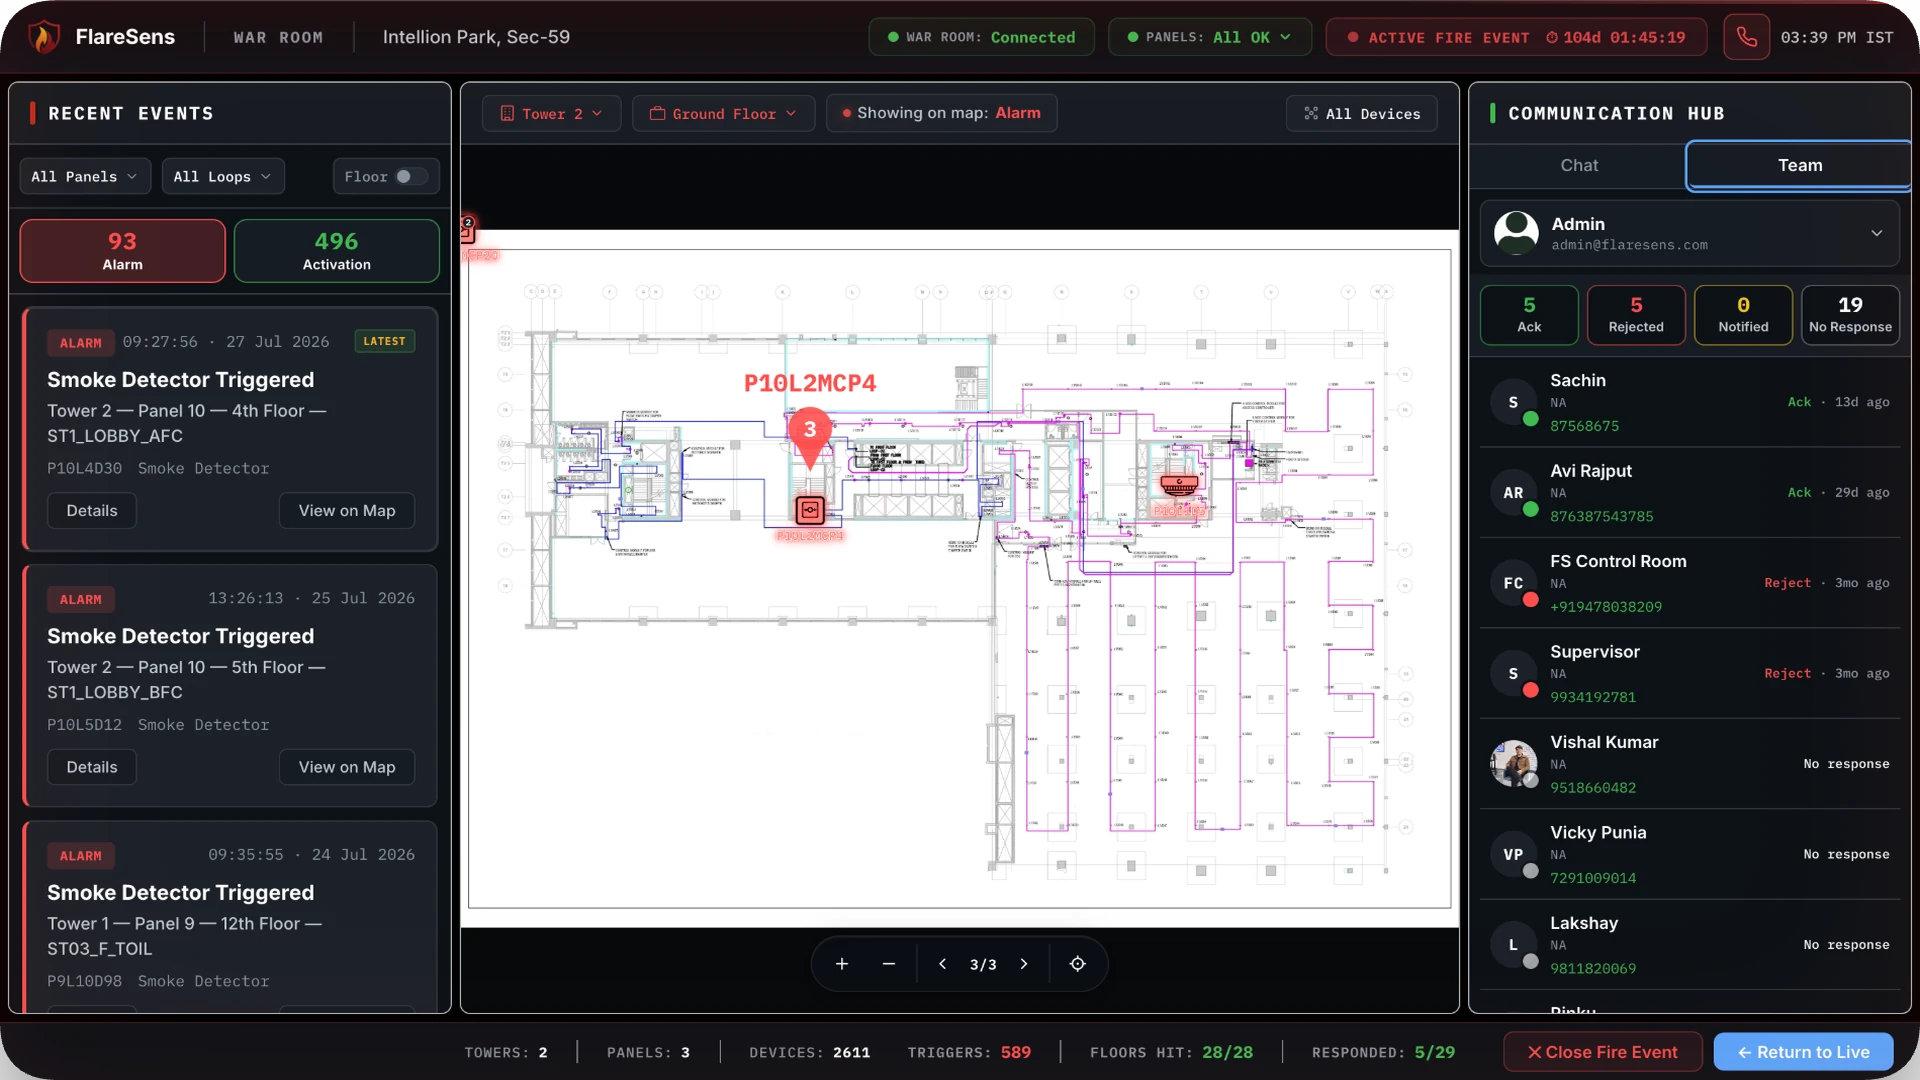Recenter map with crosshair icon
Viewport: 1920px width, 1080px height.
(1077, 964)
